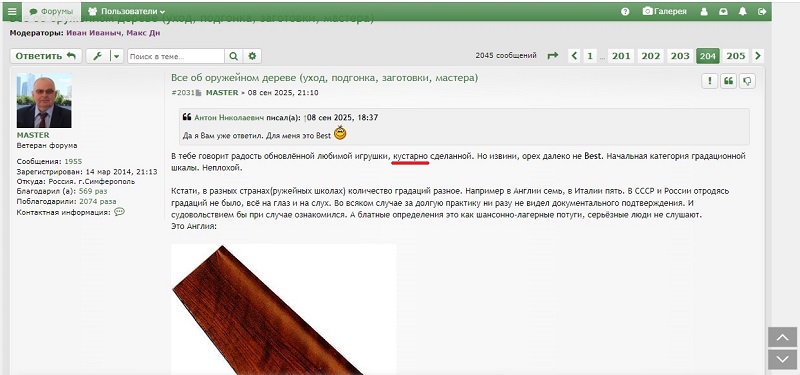Click contact information speech bubble icon
This screenshot has width=800, height=375.
[x=119, y=212]
